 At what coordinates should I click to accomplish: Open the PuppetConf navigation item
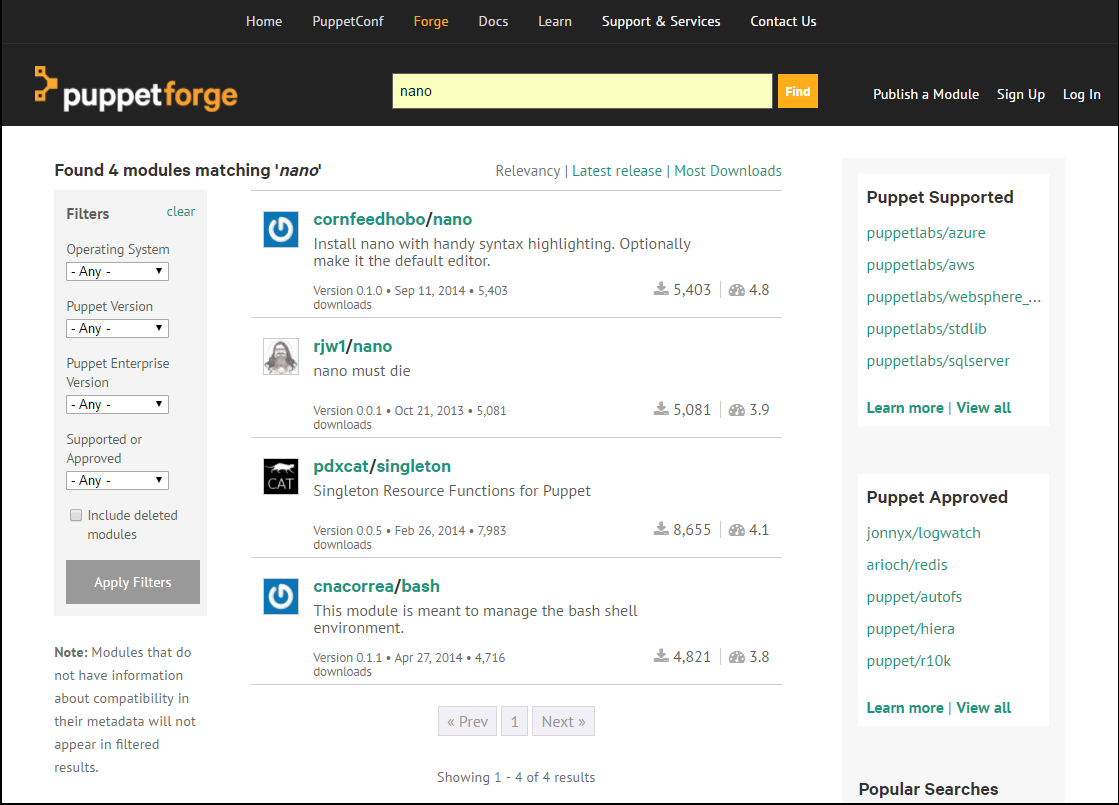(348, 21)
